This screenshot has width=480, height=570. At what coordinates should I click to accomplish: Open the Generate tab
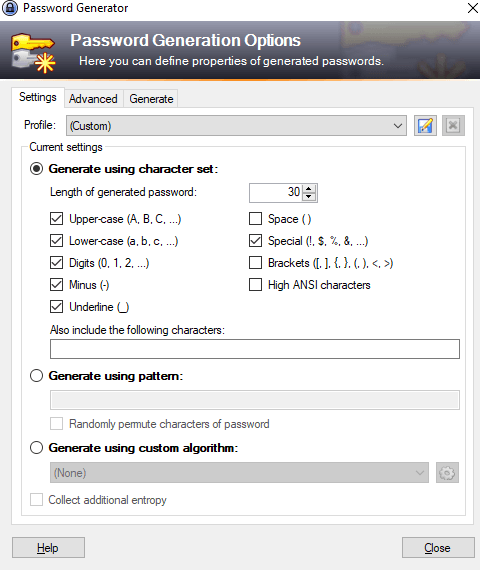pyautogui.click(x=151, y=99)
